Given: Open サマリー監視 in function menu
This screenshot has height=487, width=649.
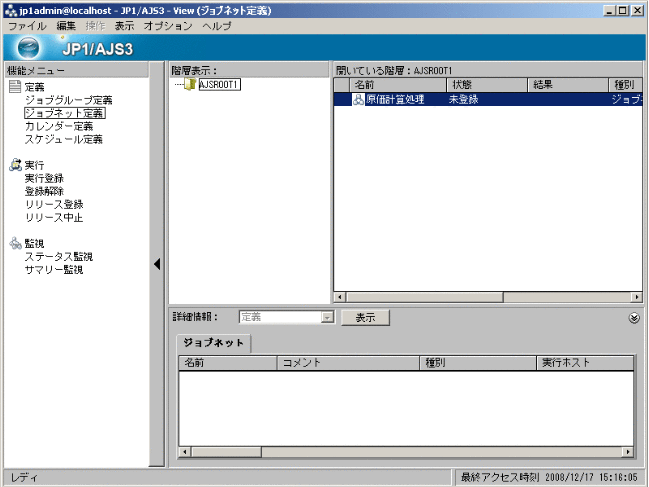Looking at the screenshot, I should [54, 270].
